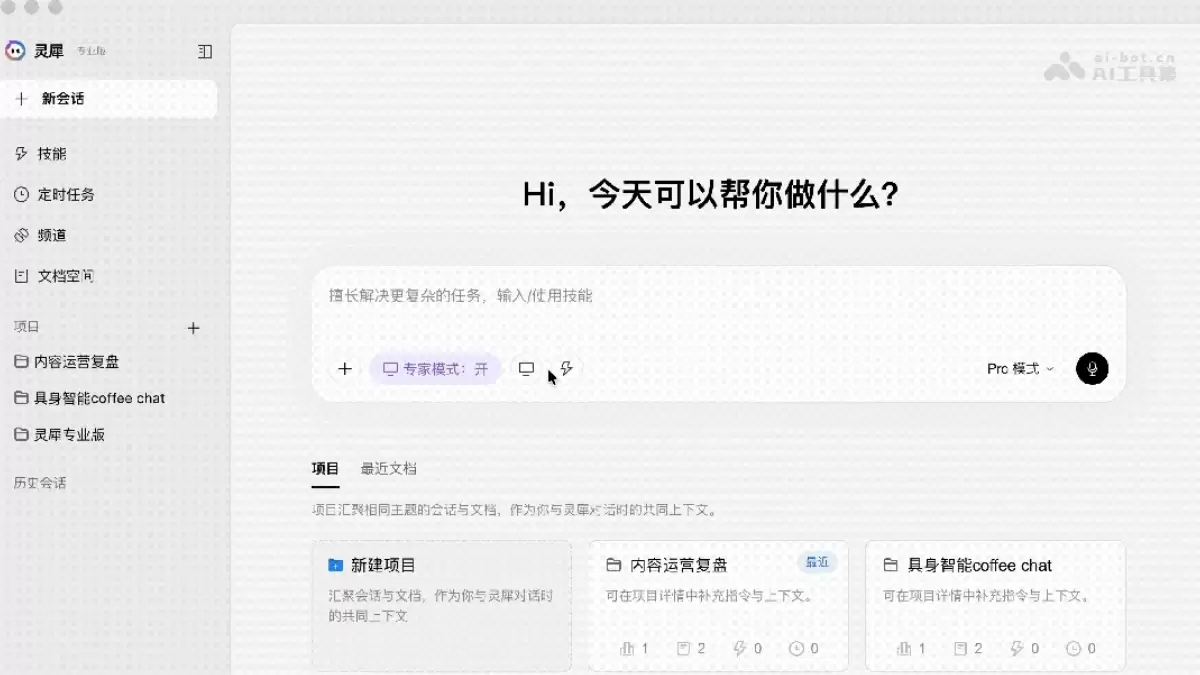
Task: Click the 新建项目 card
Action: [x=442, y=606]
